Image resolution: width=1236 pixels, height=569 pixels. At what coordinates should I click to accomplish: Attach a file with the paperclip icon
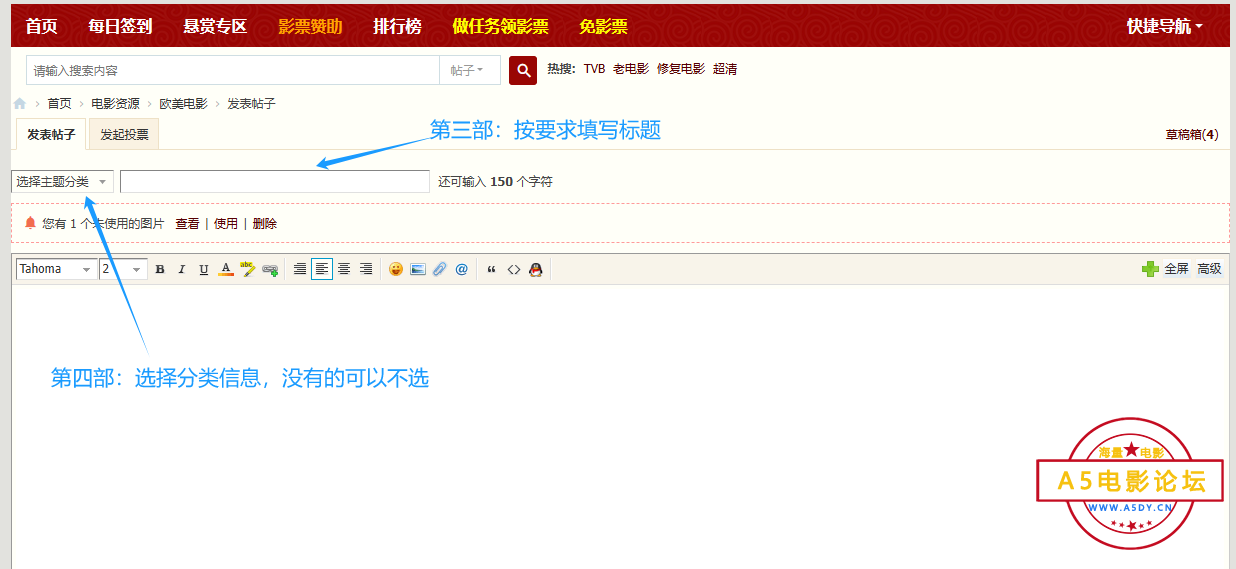440,269
